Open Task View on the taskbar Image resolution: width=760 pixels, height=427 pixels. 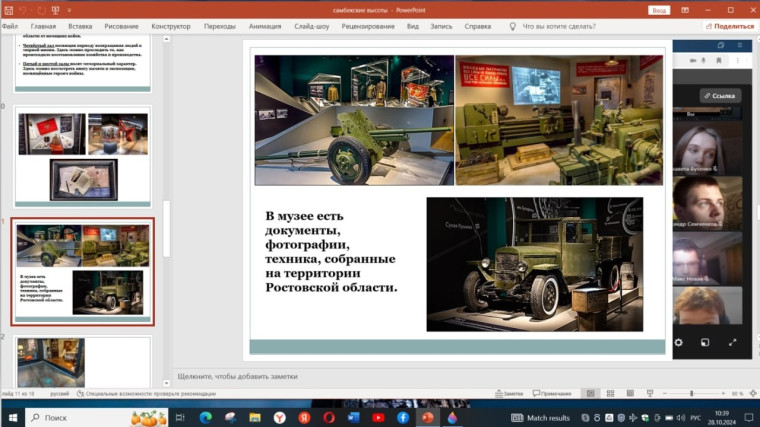click(x=180, y=417)
